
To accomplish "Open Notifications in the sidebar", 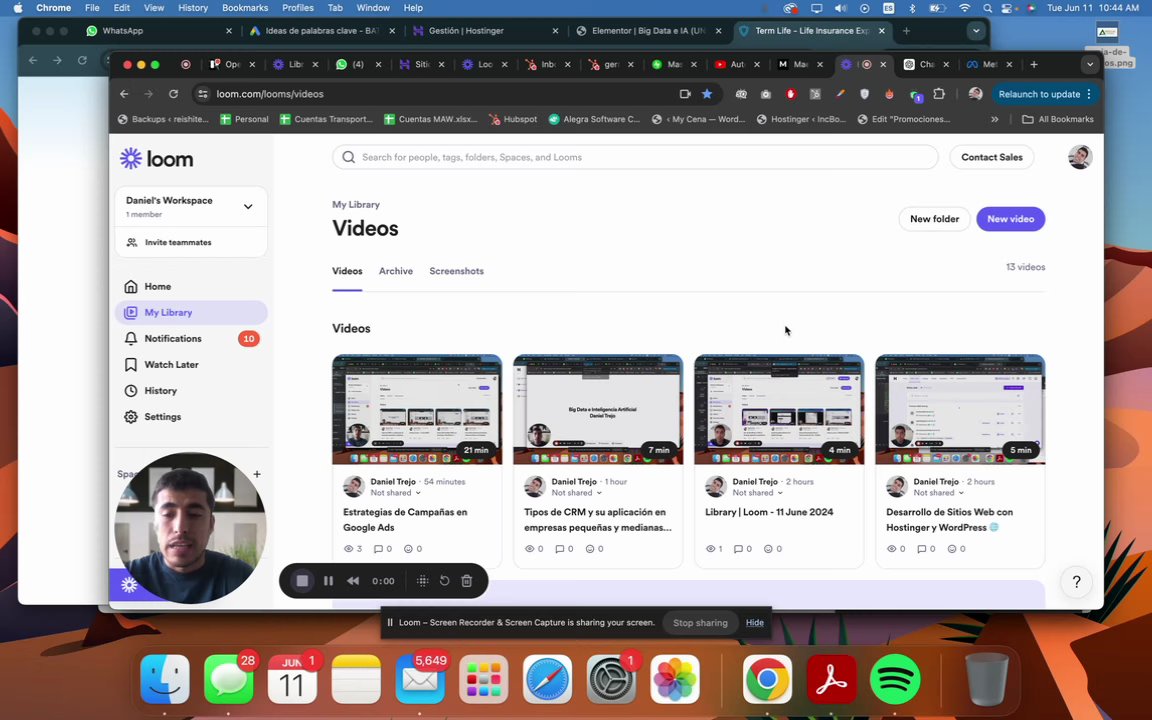I will (191, 339).
